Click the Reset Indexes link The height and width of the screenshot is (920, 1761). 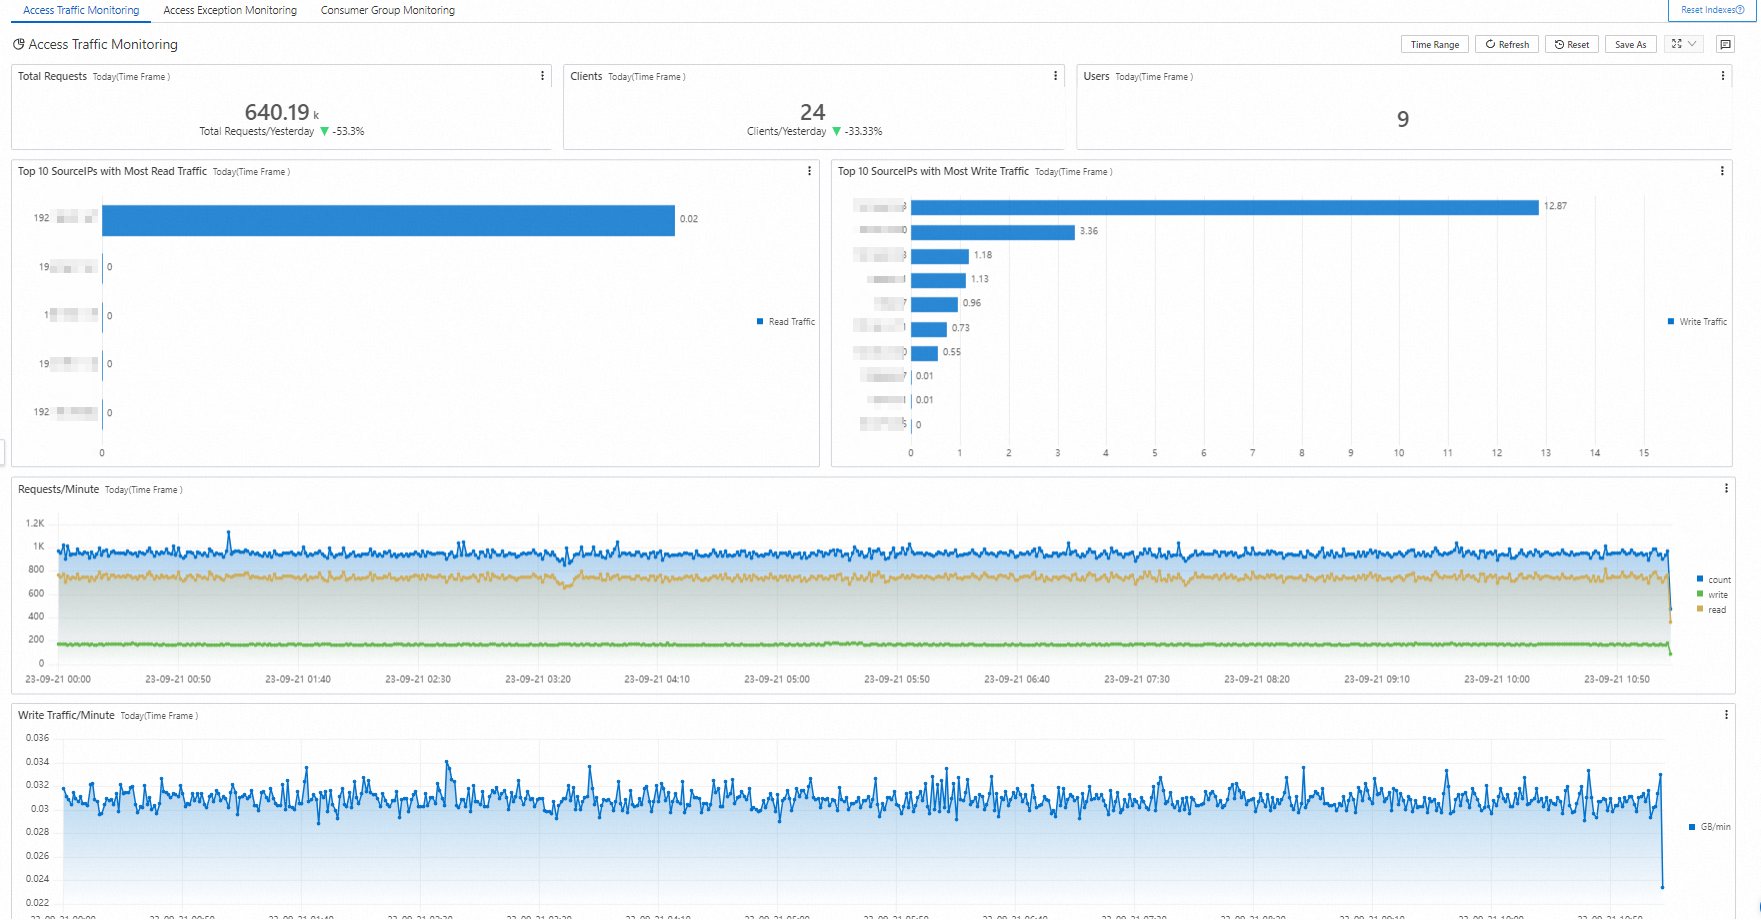(1712, 10)
